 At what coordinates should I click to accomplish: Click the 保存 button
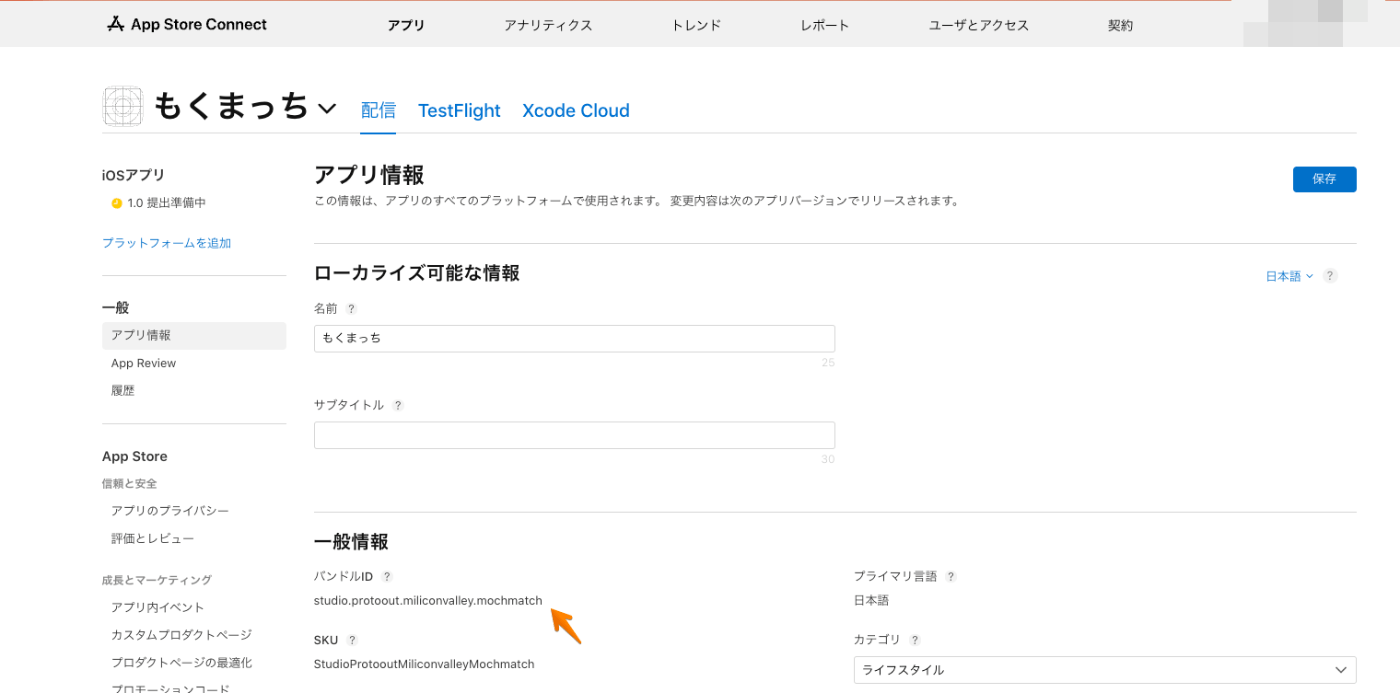click(x=1324, y=179)
